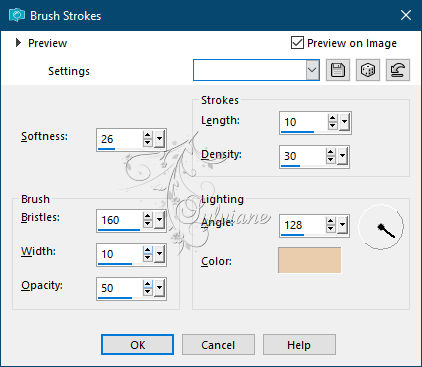Expand the Preview disclosure triangle
This screenshot has width=422, height=367.
[18, 43]
